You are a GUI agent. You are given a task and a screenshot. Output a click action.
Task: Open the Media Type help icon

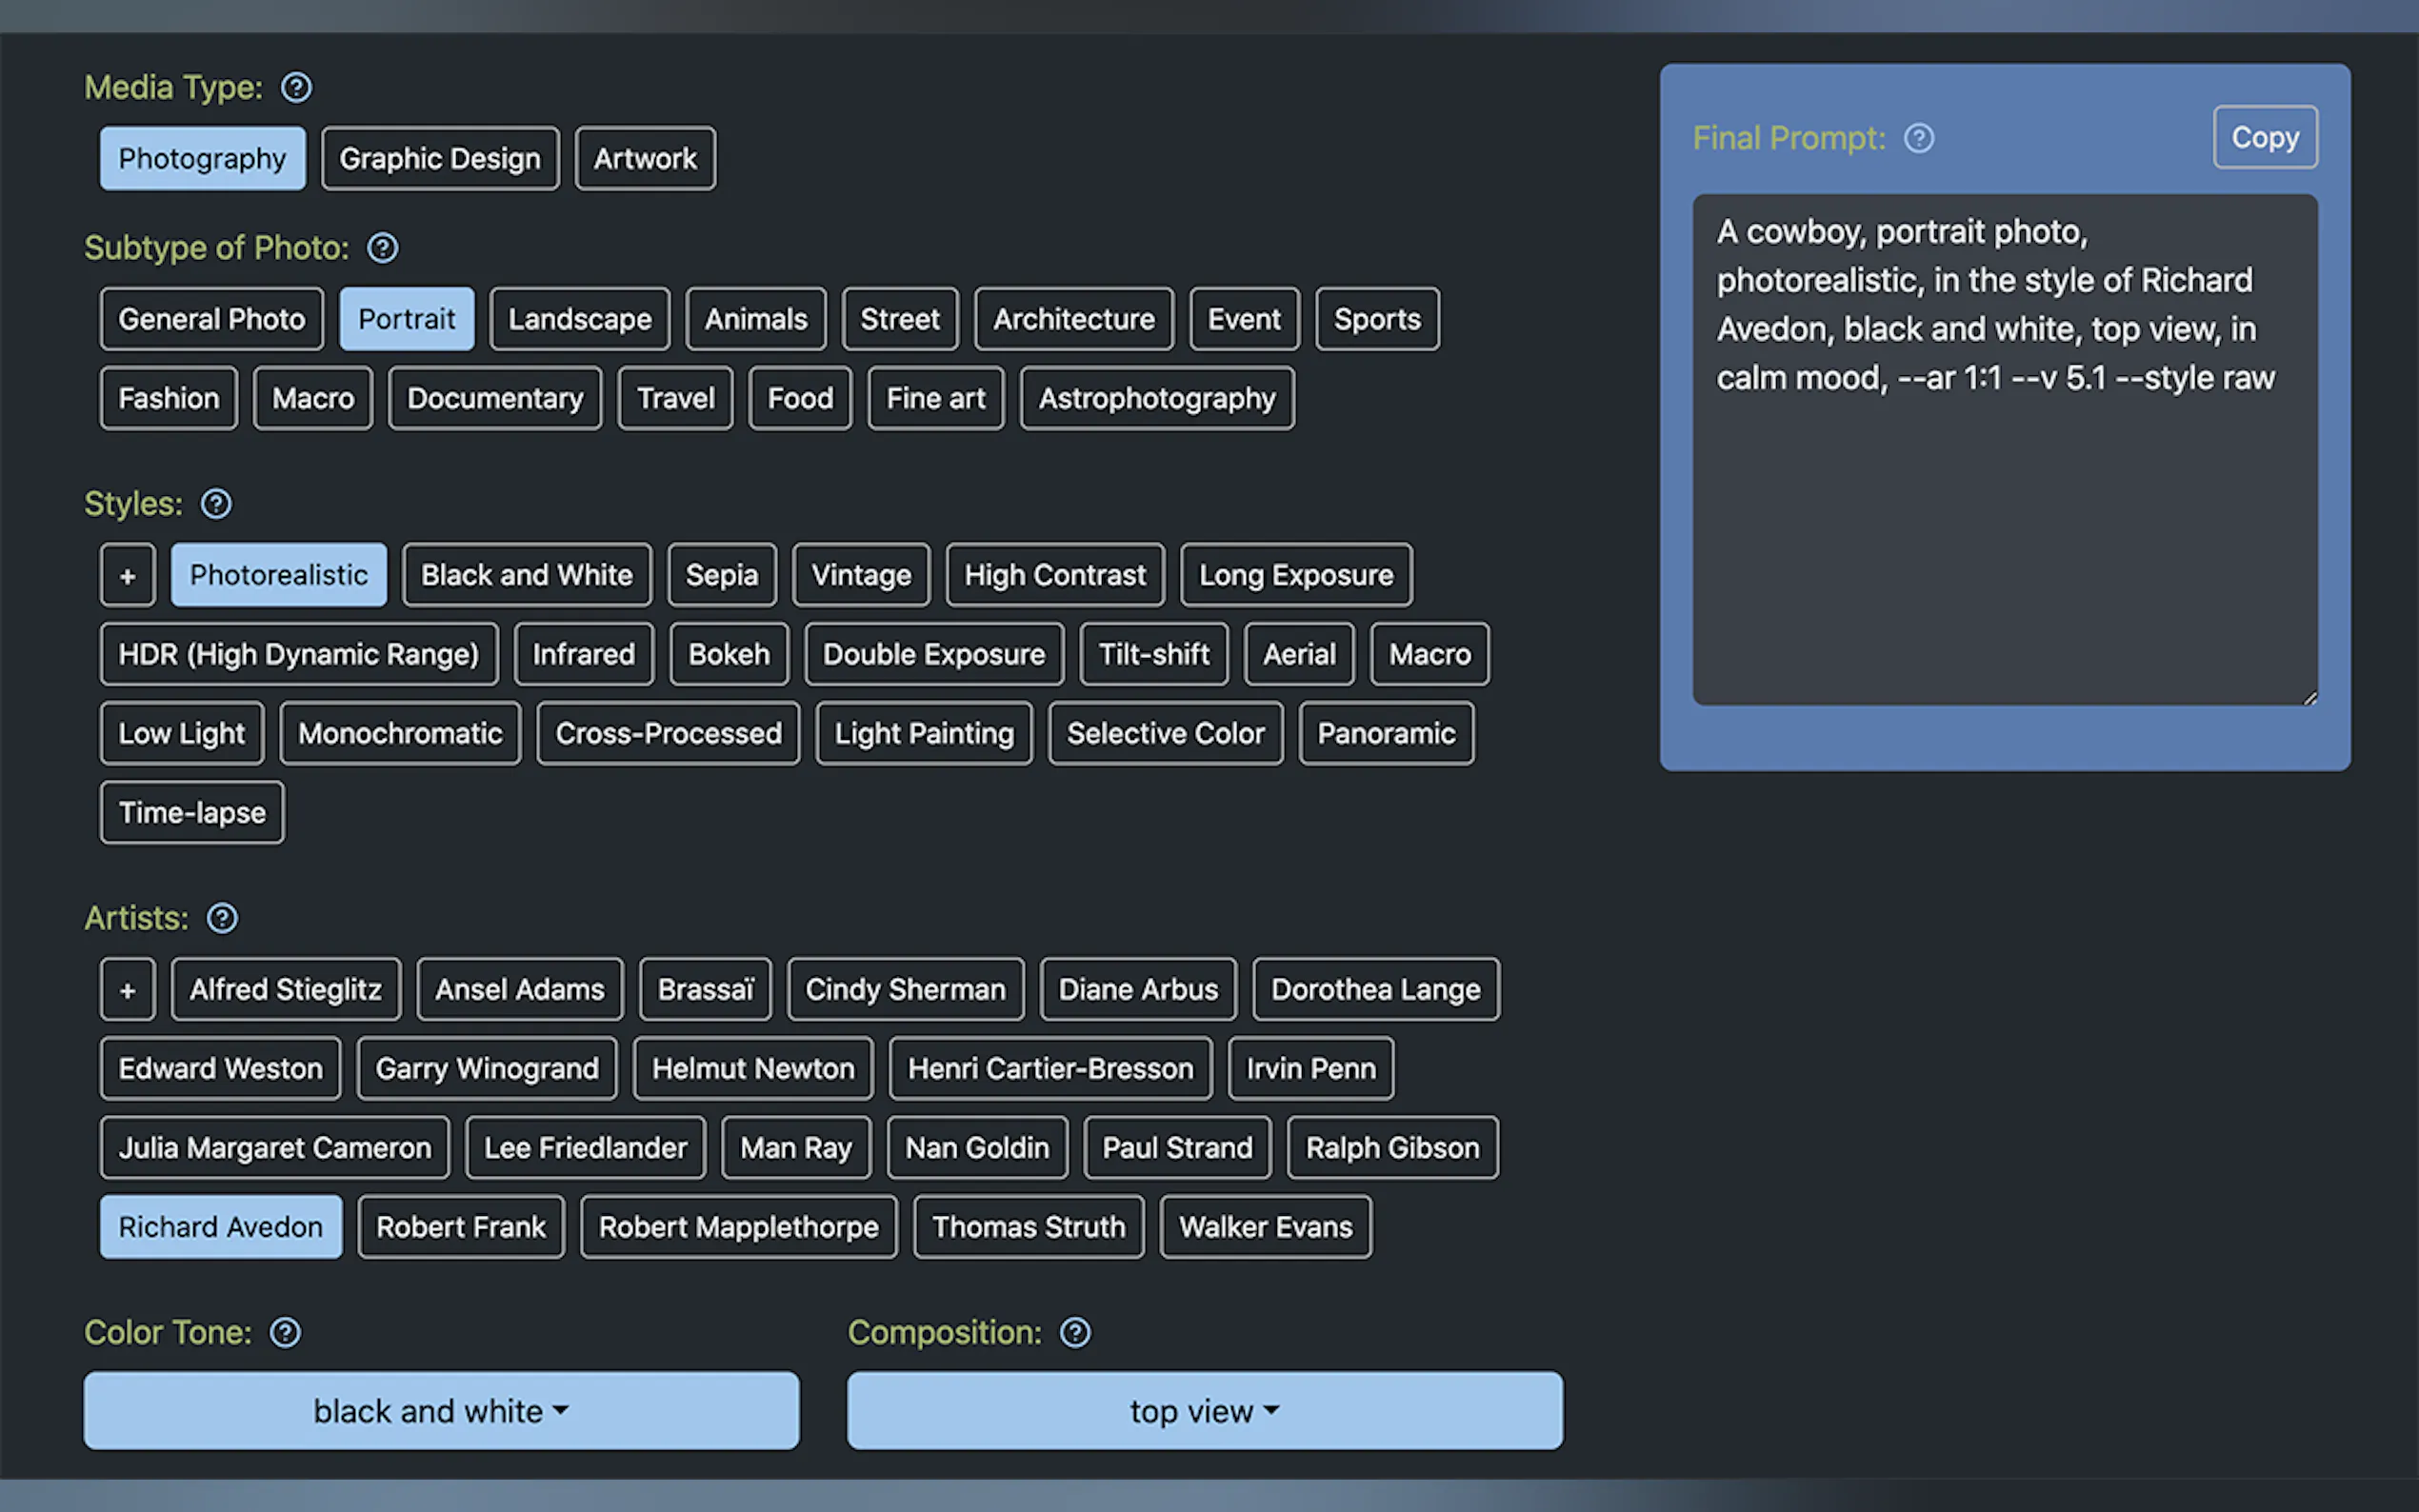pyautogui.click(x=296, y=87)
